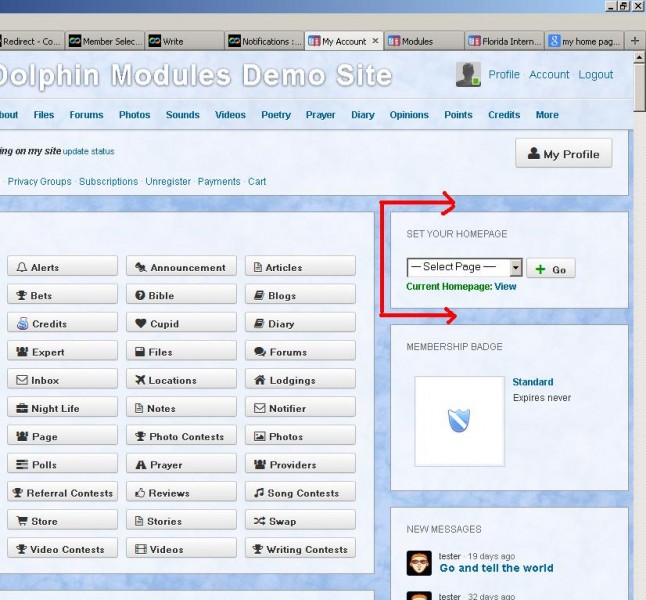Open the Diary module button
This screenshot has height=600, width=646.
pyautogui.click(x=300, y=323)
